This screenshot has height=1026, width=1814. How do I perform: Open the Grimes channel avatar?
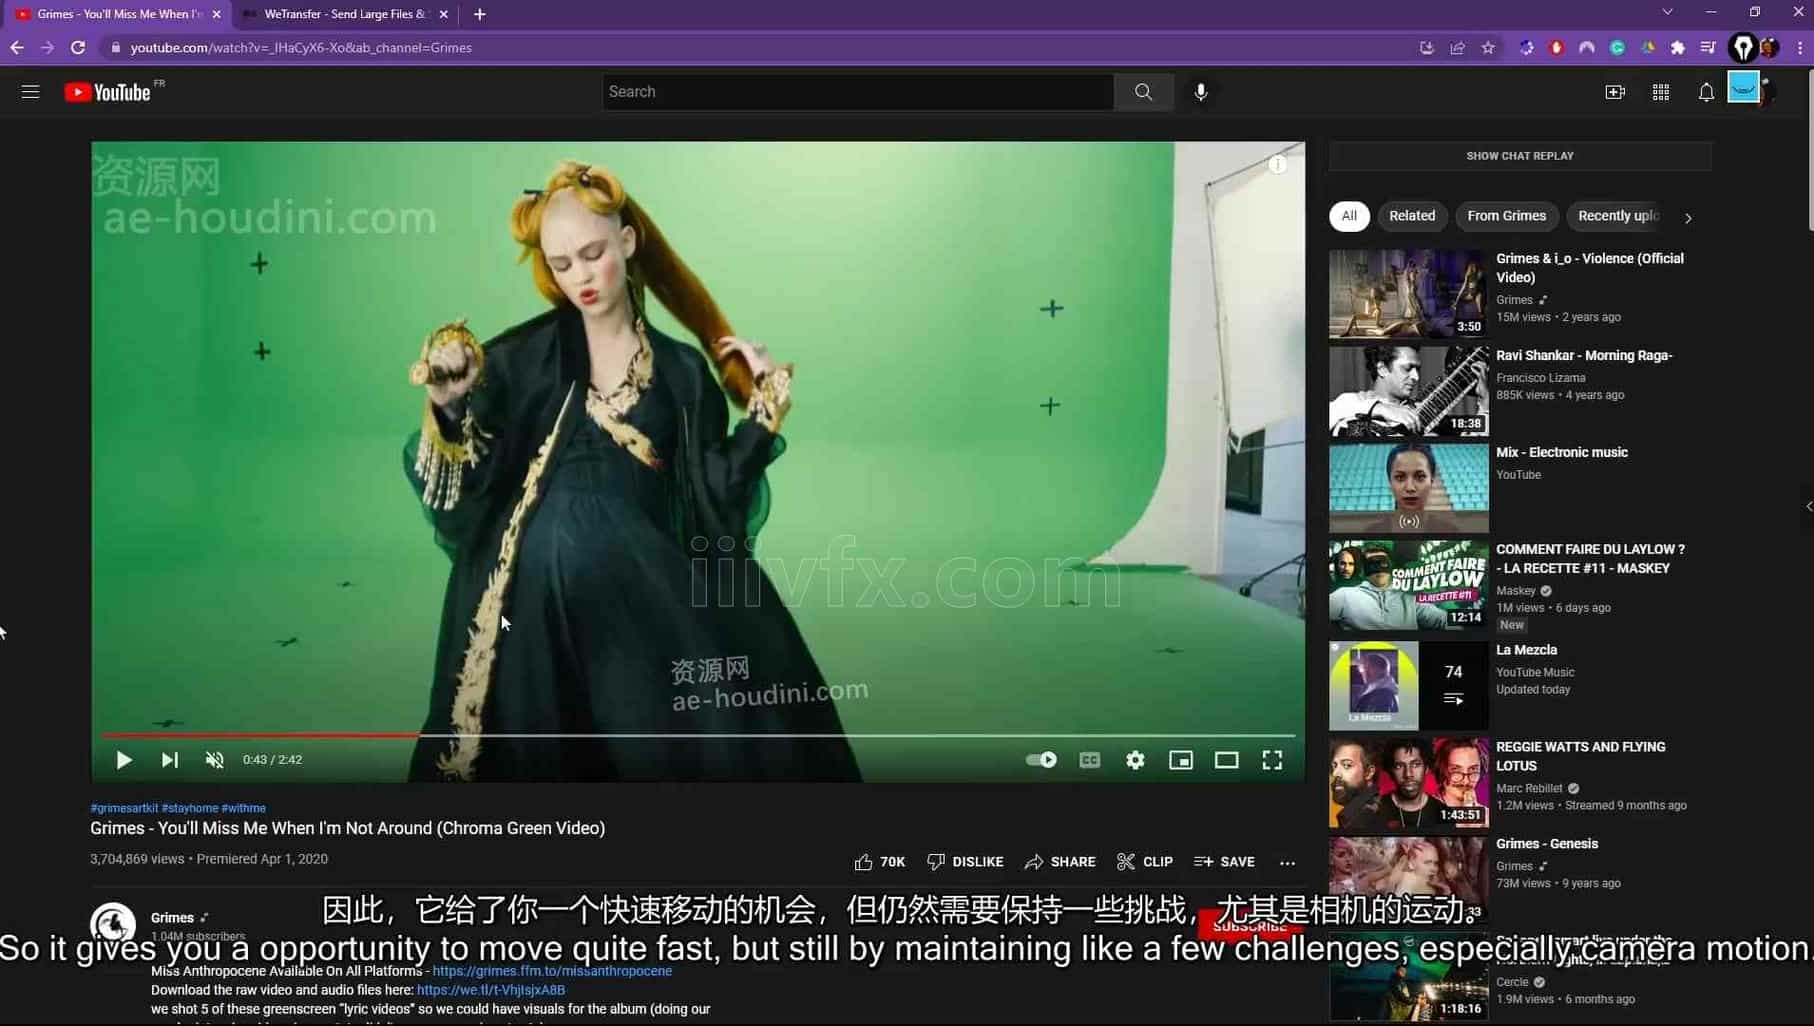click(x=113, y=924)
